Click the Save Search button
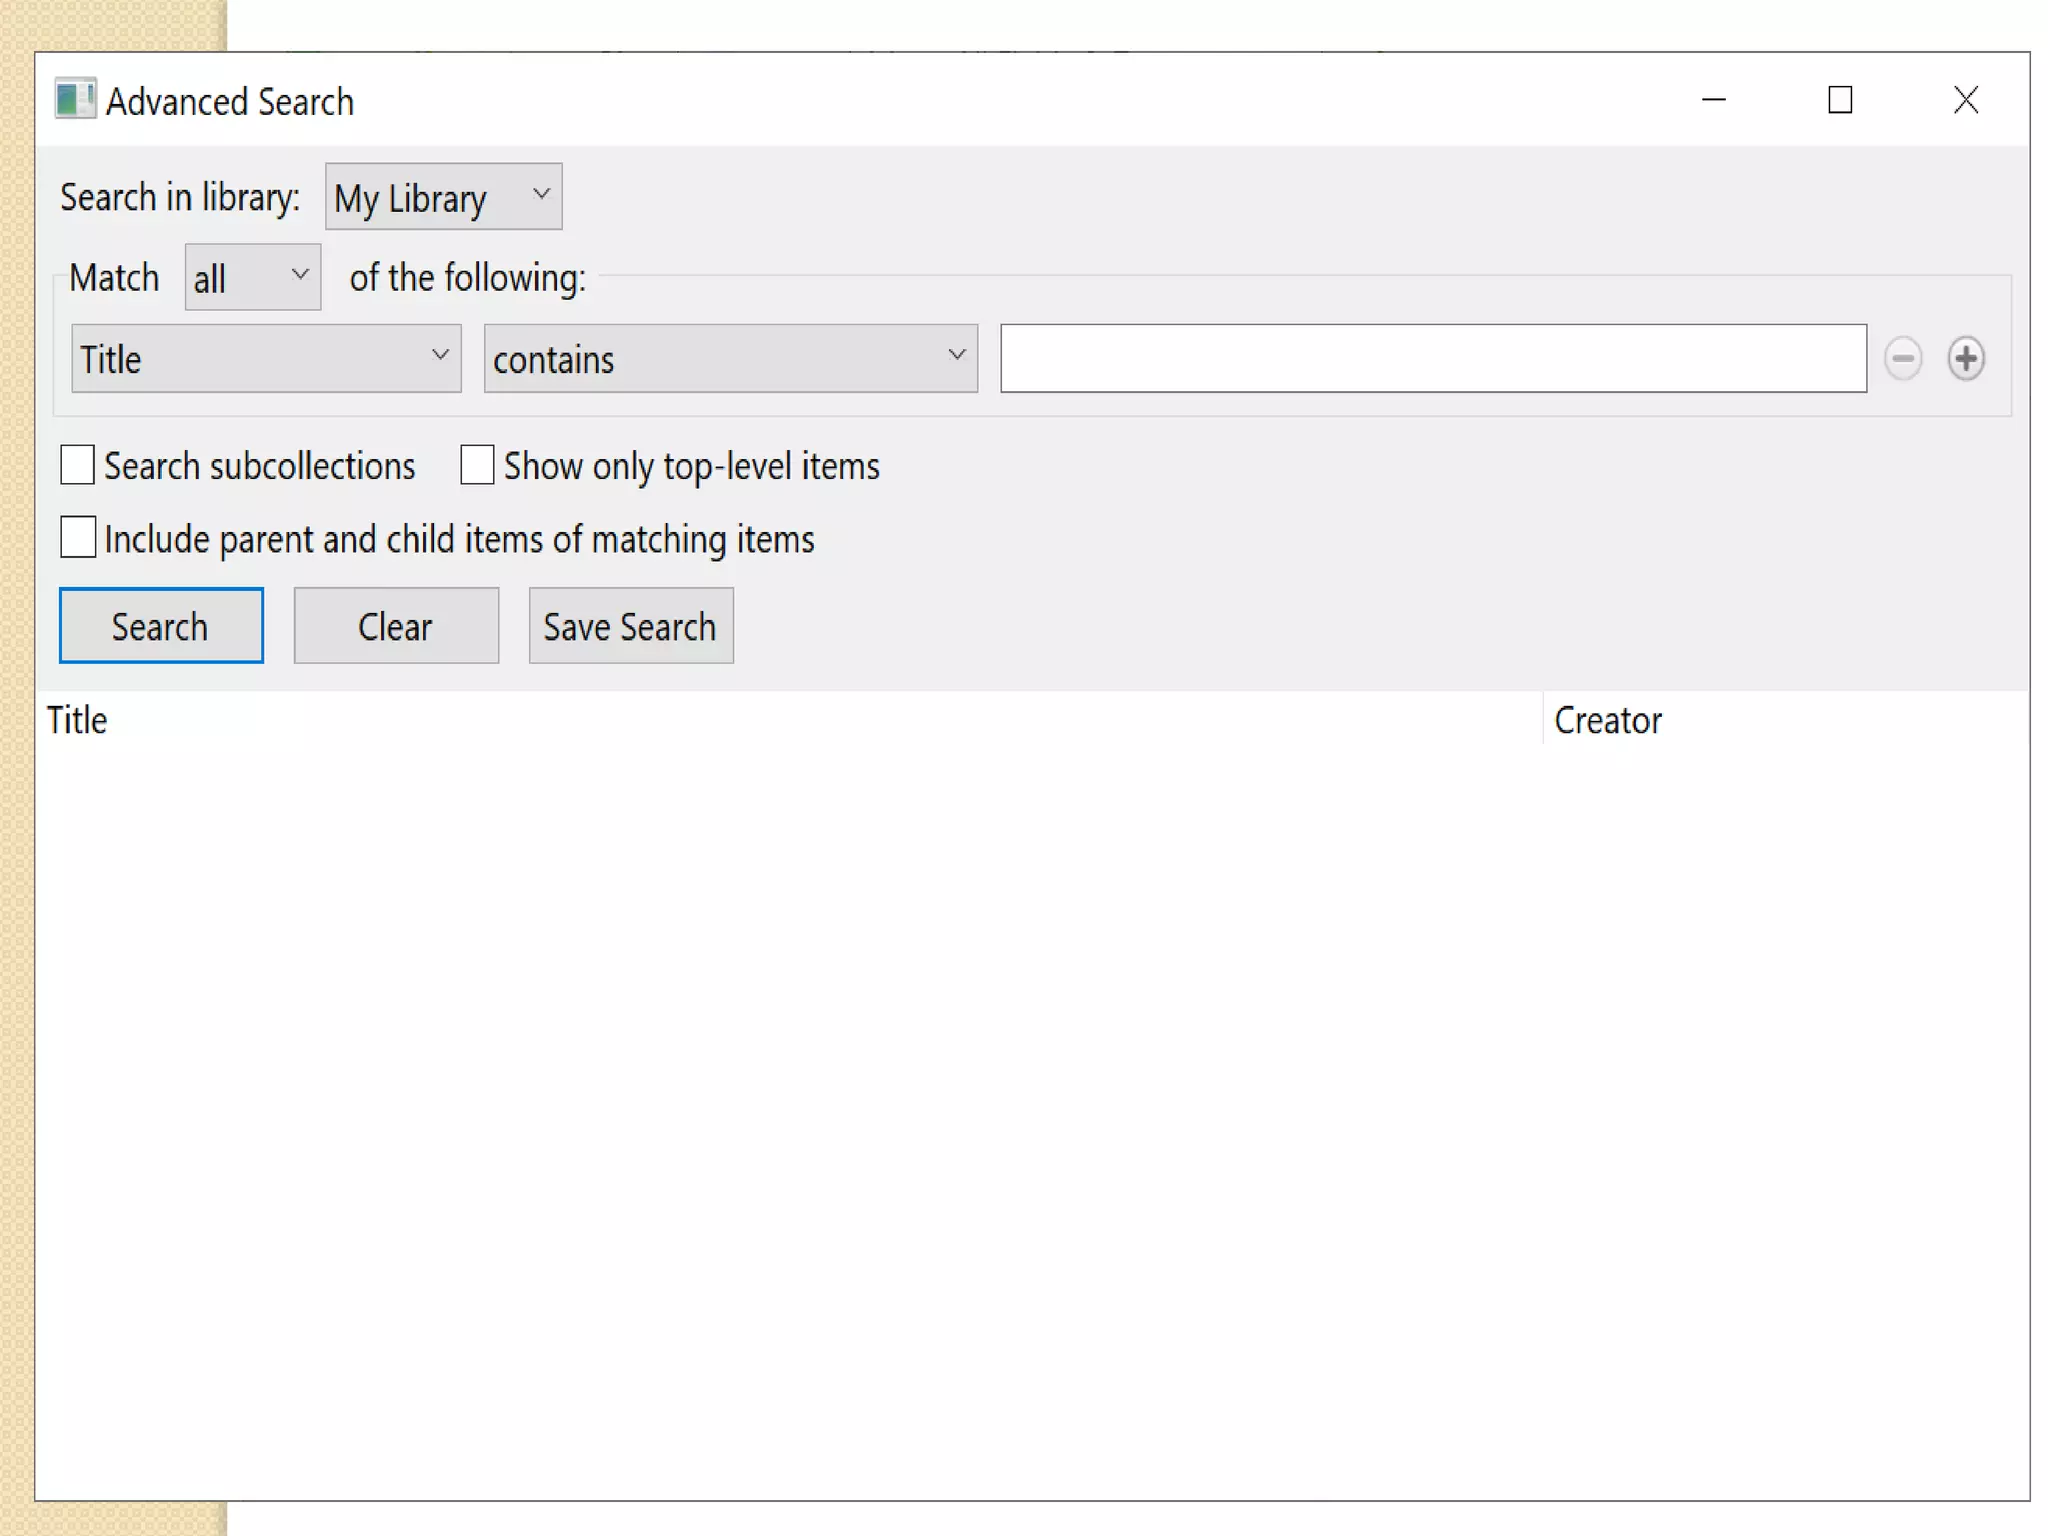Image resolution: width=2048 pixels, height=1536 pixels. (630, 626)
